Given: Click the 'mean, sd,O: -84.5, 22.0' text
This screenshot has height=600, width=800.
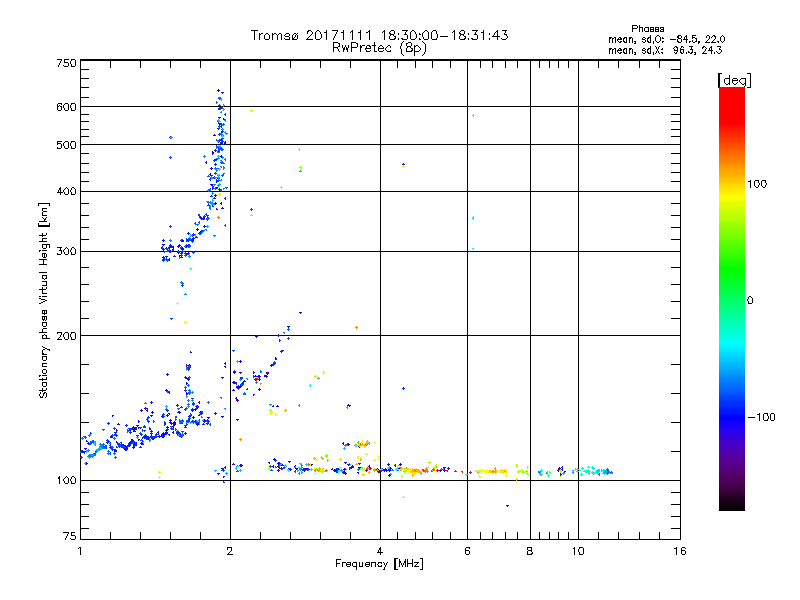Looking at the screenshot, I should click(666, 39).
